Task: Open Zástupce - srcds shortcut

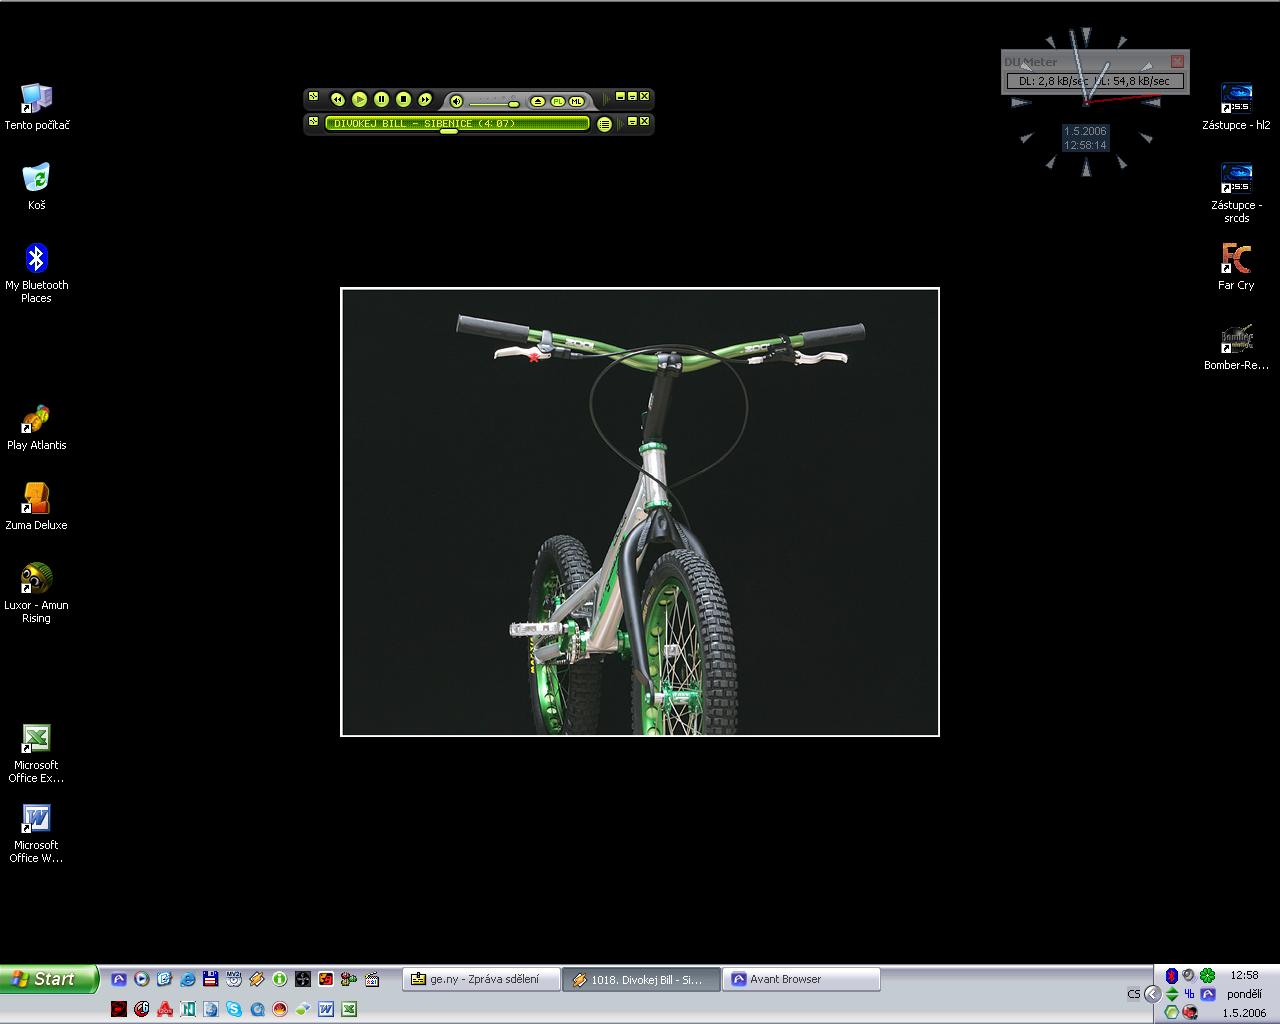Action: pos(1237,192)
